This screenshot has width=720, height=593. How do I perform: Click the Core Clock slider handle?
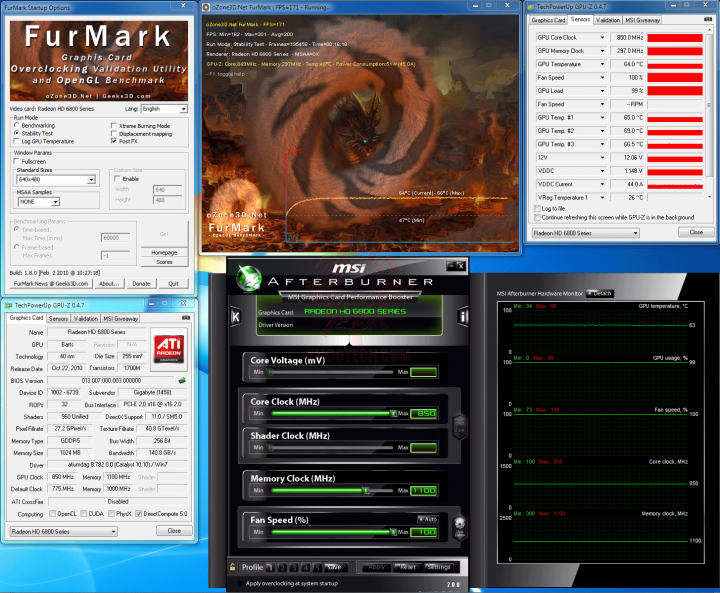coord(393,413)
